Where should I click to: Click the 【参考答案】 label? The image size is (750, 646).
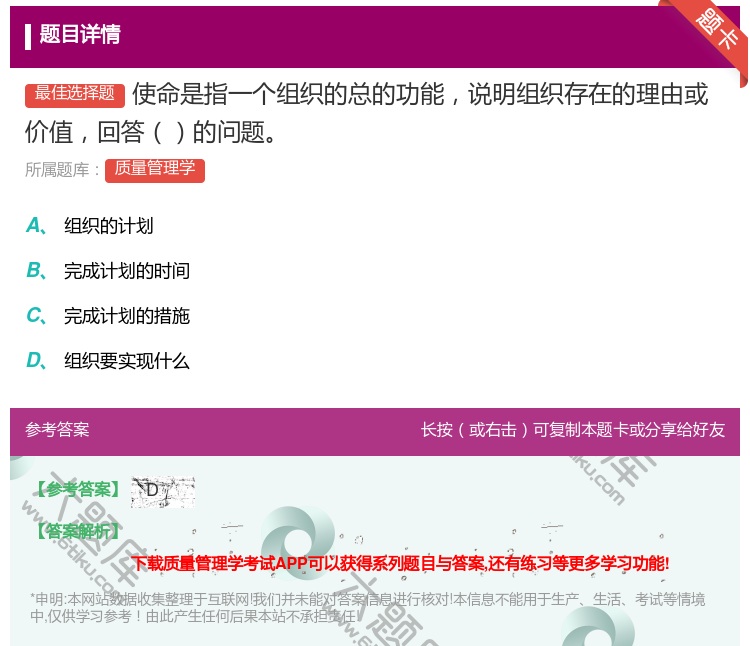coord(78,489)
